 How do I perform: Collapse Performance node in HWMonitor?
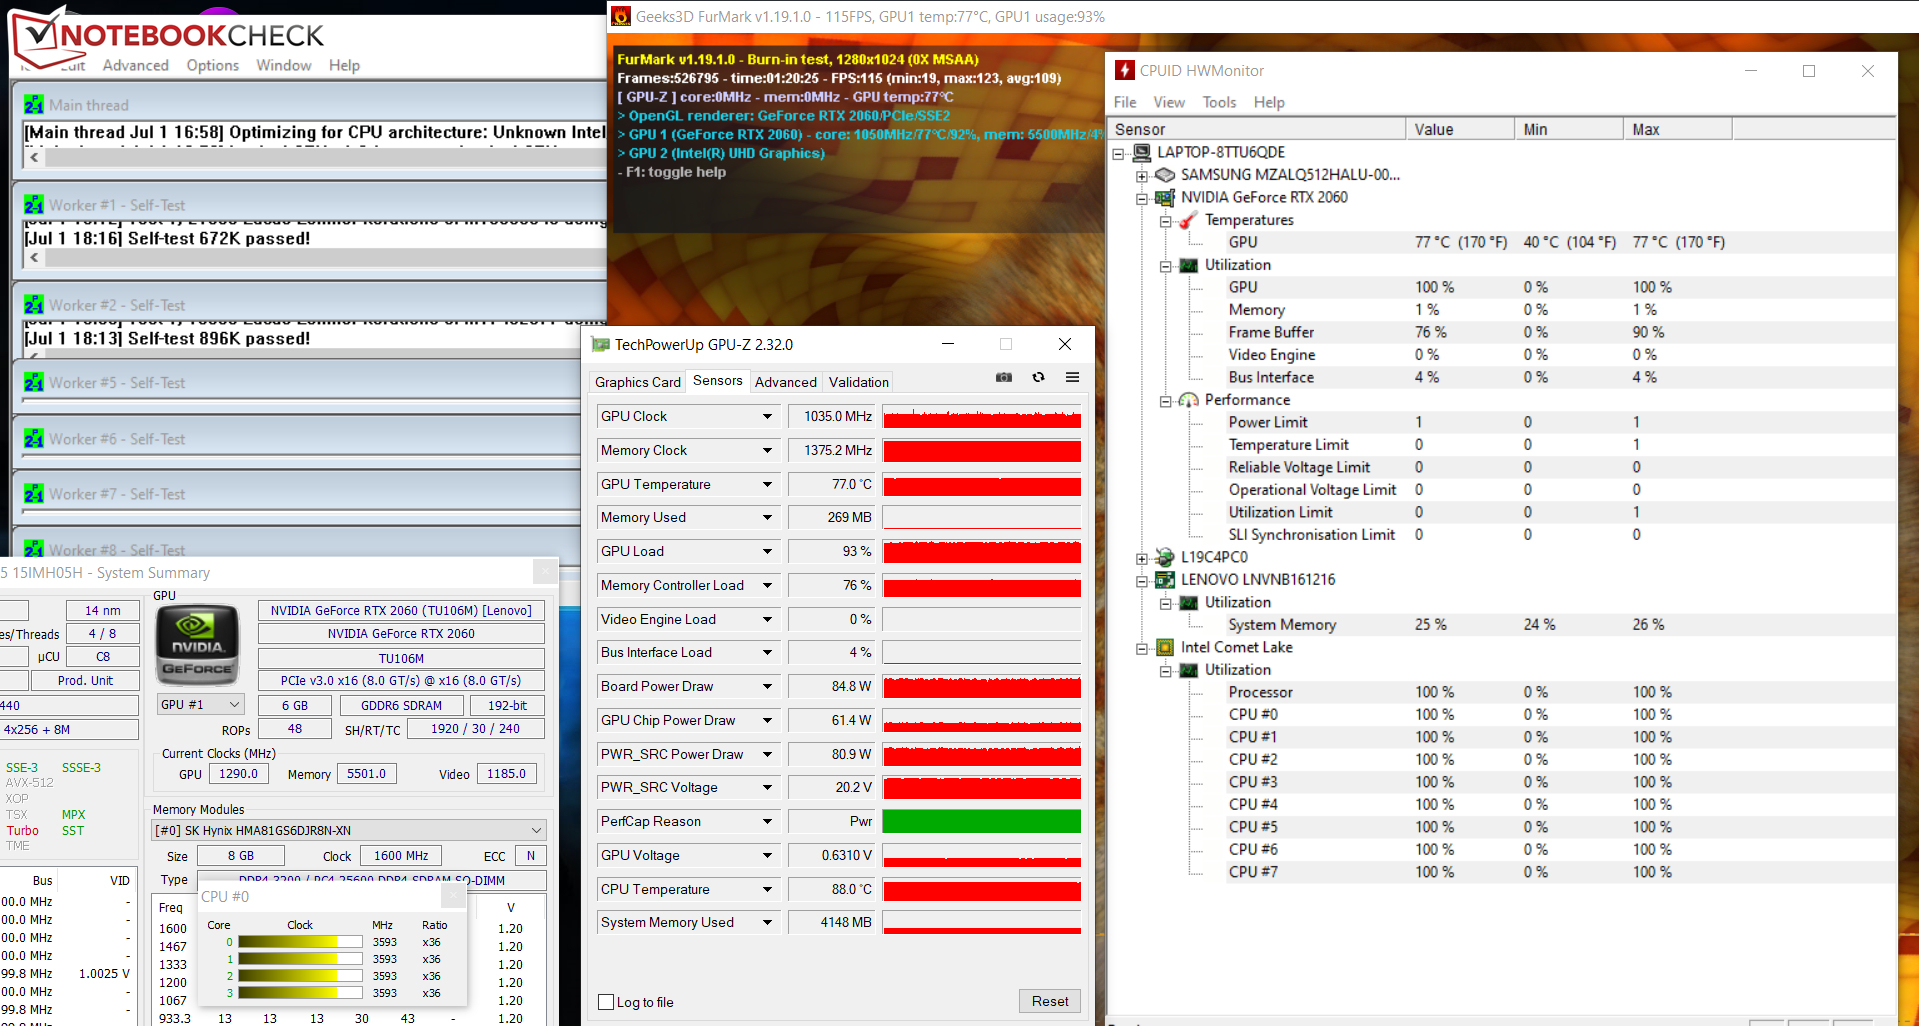(1166, 401)
